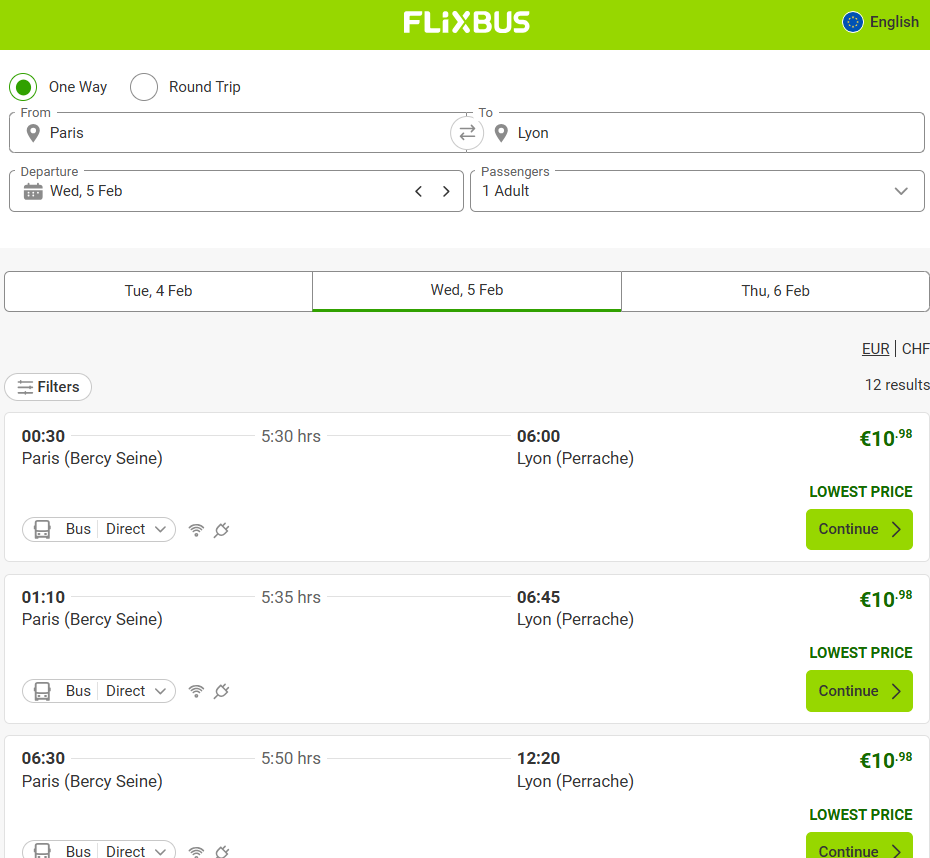The width and height of the screenshot is (930, 858).
Task: Switch to the Thu, 6 Feb tab
Action: 775,291
